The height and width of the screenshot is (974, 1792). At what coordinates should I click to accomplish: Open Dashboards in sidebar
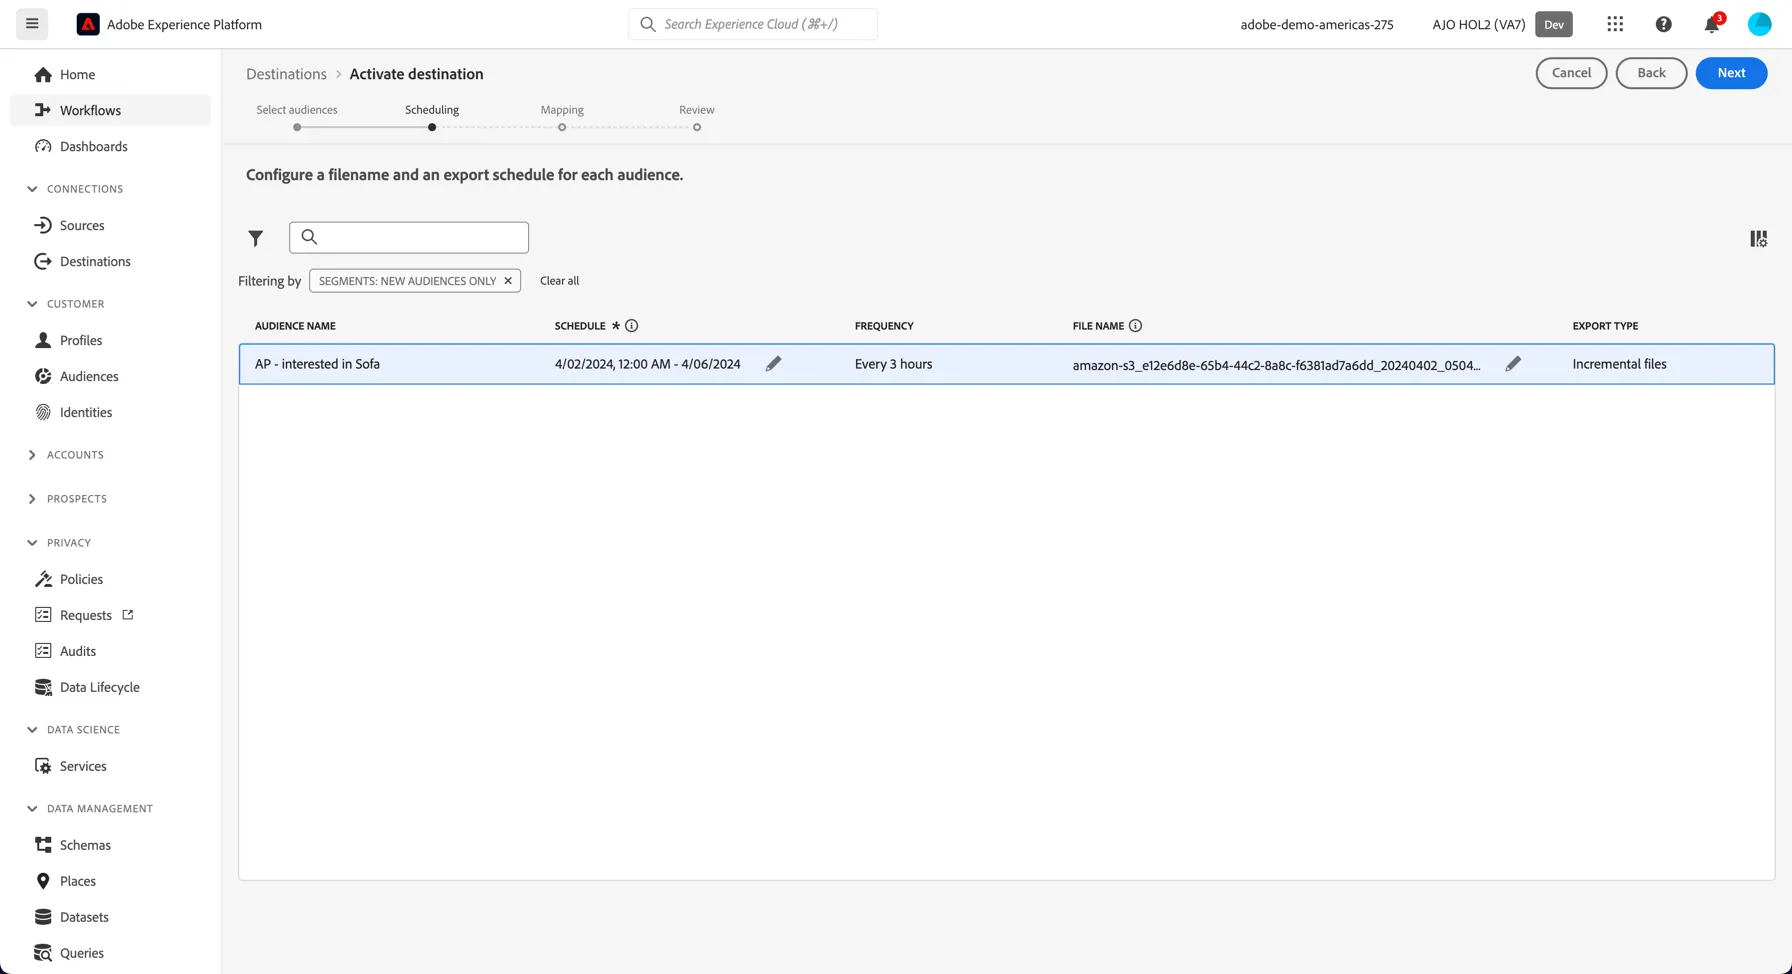point(110,146)
